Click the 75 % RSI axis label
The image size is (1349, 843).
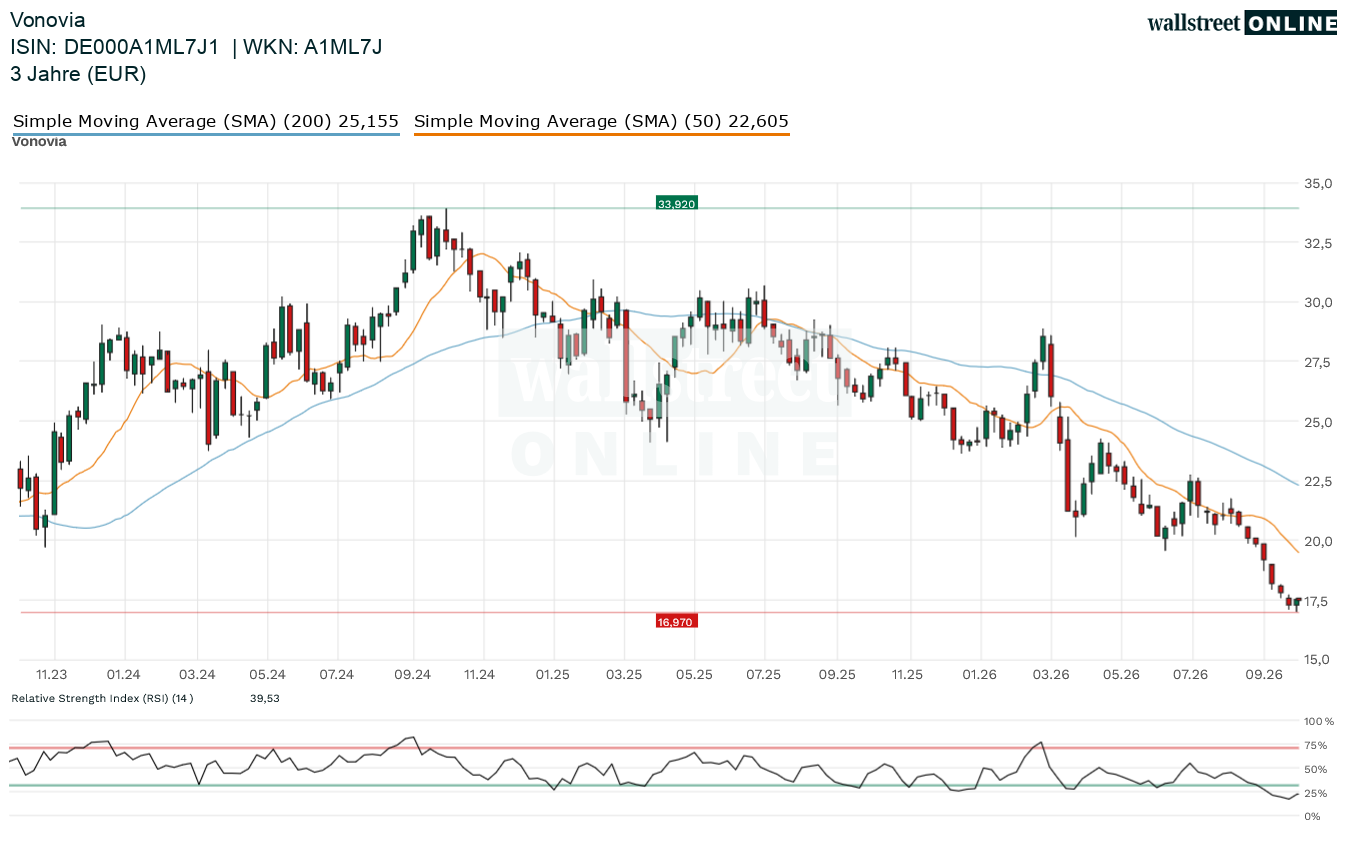[x=1317, y=745]
